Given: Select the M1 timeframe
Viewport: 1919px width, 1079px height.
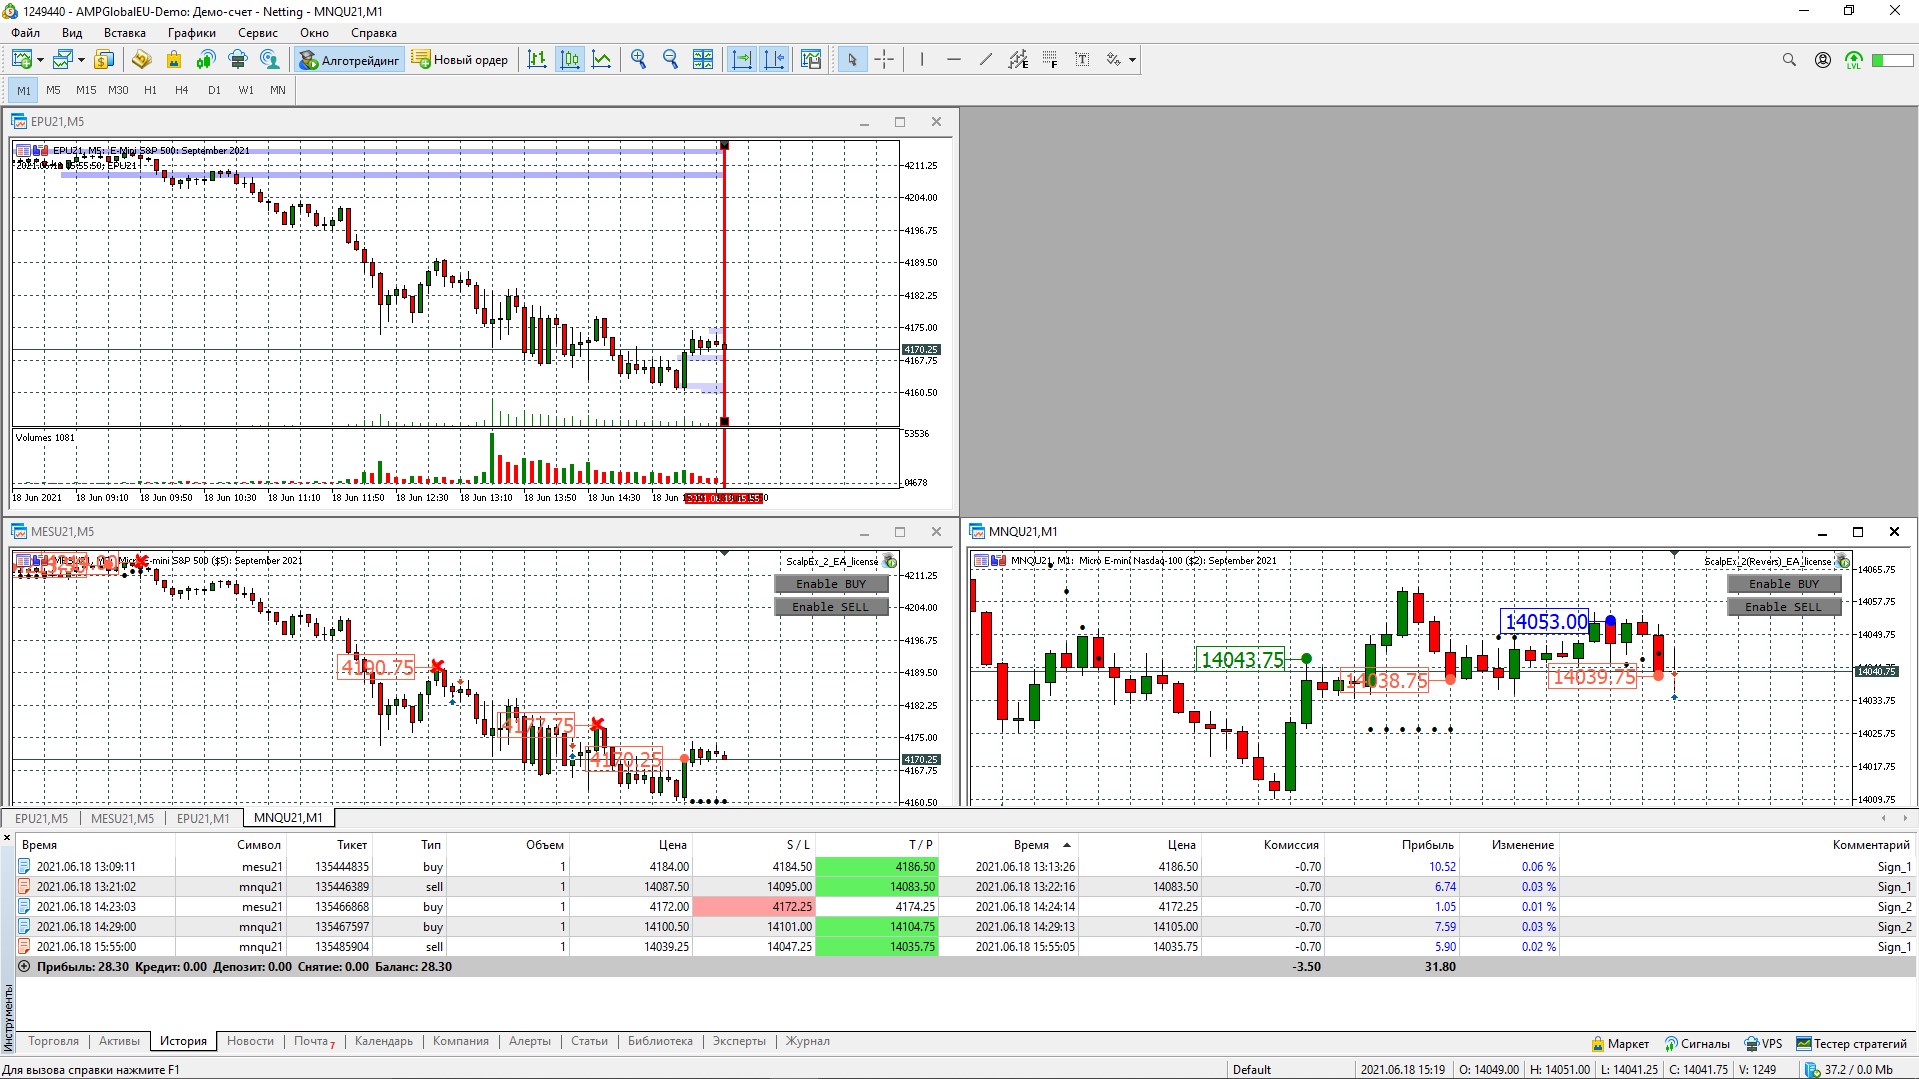Looking at the screenshot, I should [x=24, y=90].
